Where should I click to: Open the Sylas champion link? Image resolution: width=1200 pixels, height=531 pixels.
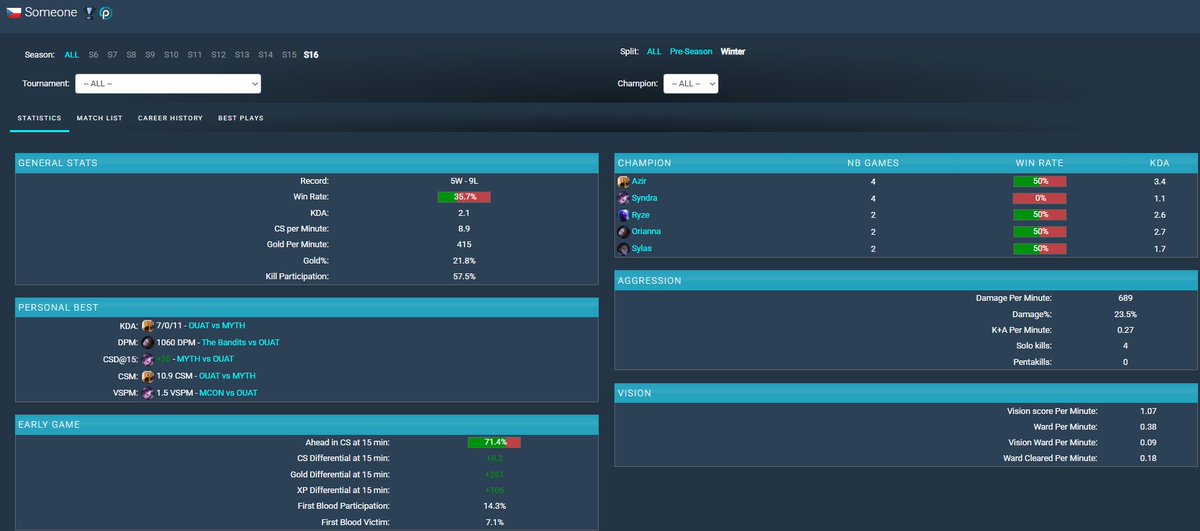(x=643, y=248)
